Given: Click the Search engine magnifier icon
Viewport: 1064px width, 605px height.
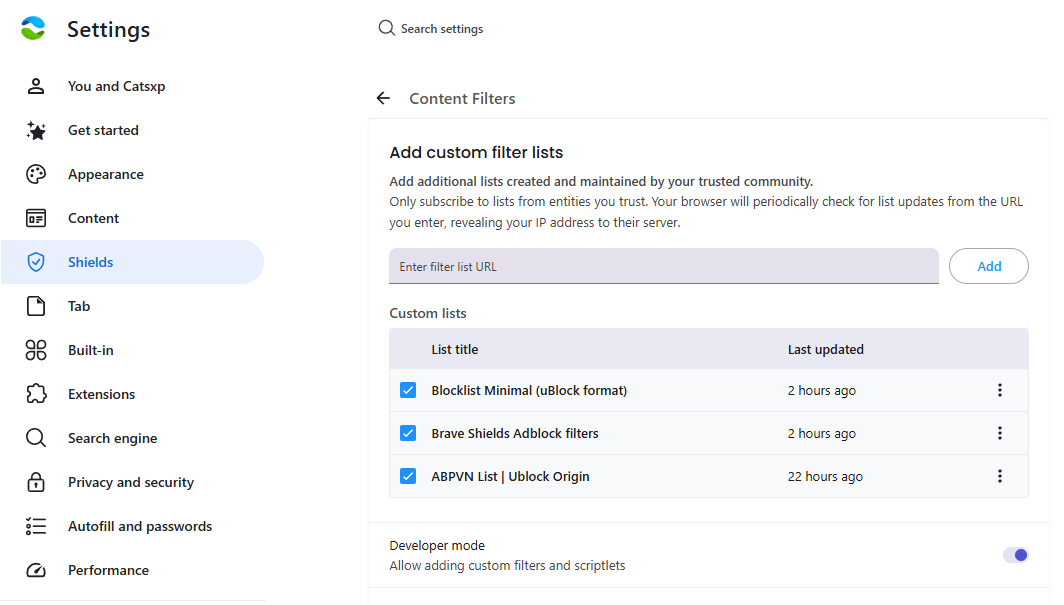Looking at the screenshot, I should point(36,438).
